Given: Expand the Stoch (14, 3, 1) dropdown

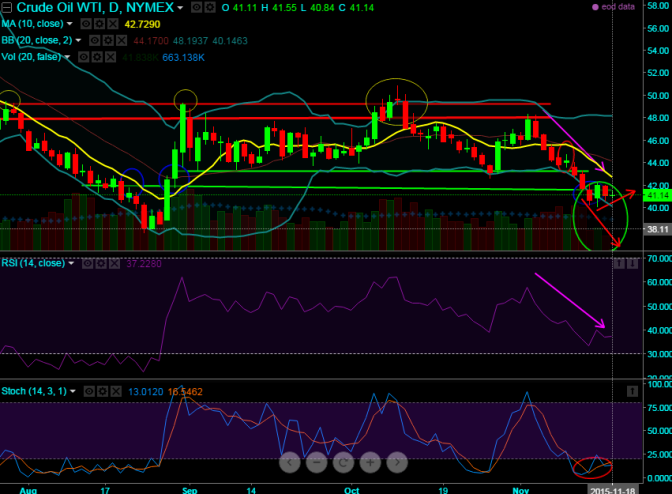Looking at the screenshot, I should tap(73, 391).
